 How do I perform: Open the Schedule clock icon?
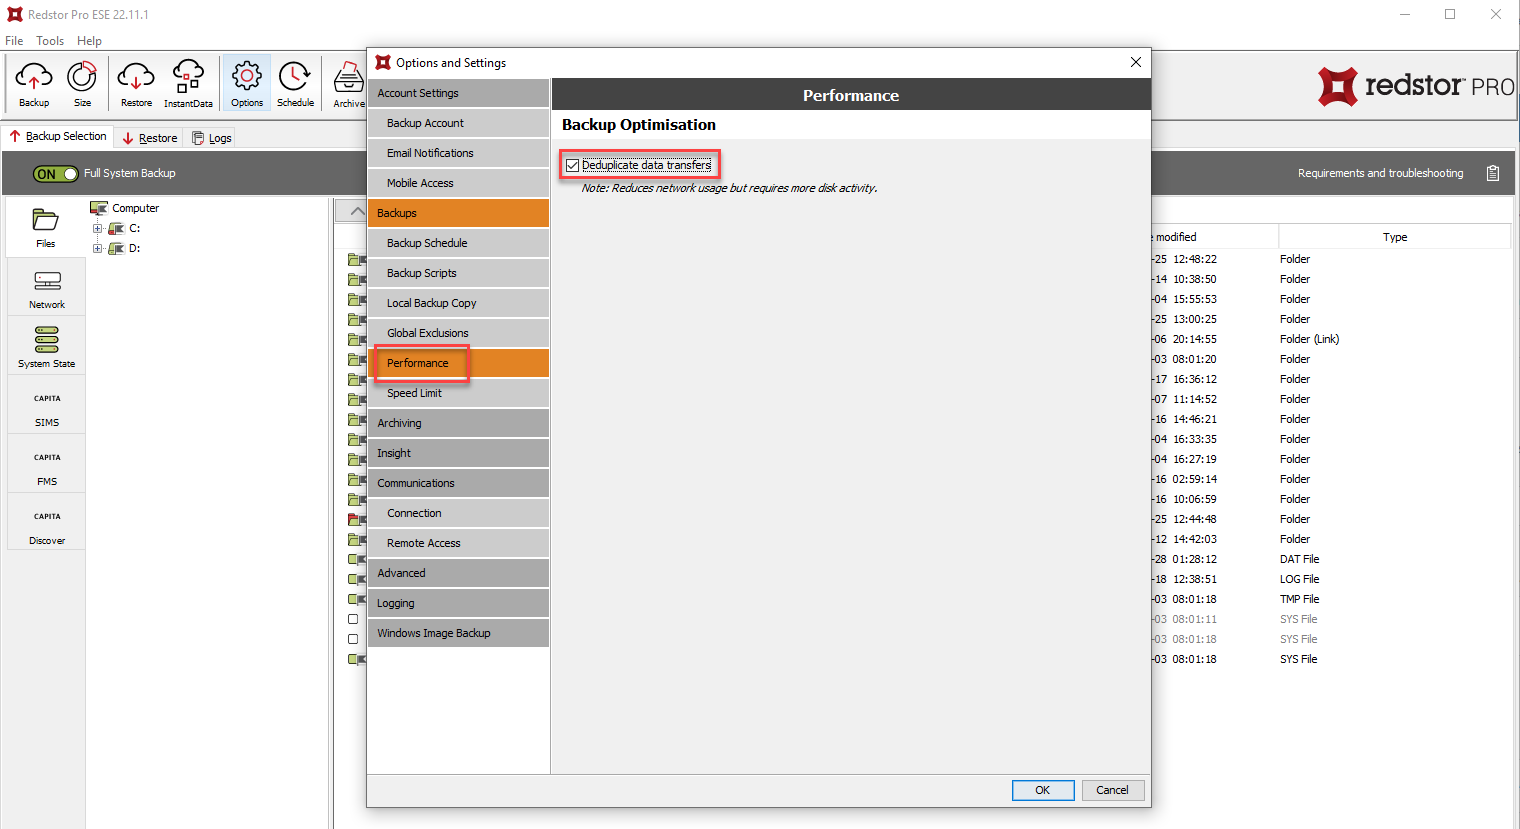(295, 83)
